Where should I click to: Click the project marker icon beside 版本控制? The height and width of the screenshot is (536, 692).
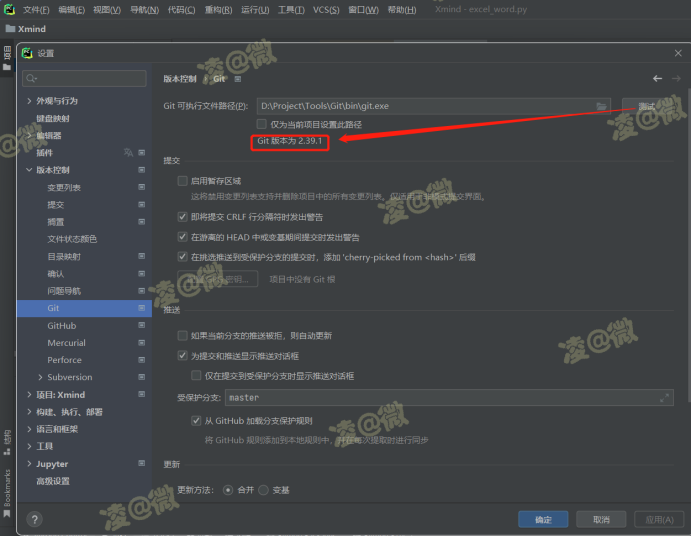click(x=142, y=170)
